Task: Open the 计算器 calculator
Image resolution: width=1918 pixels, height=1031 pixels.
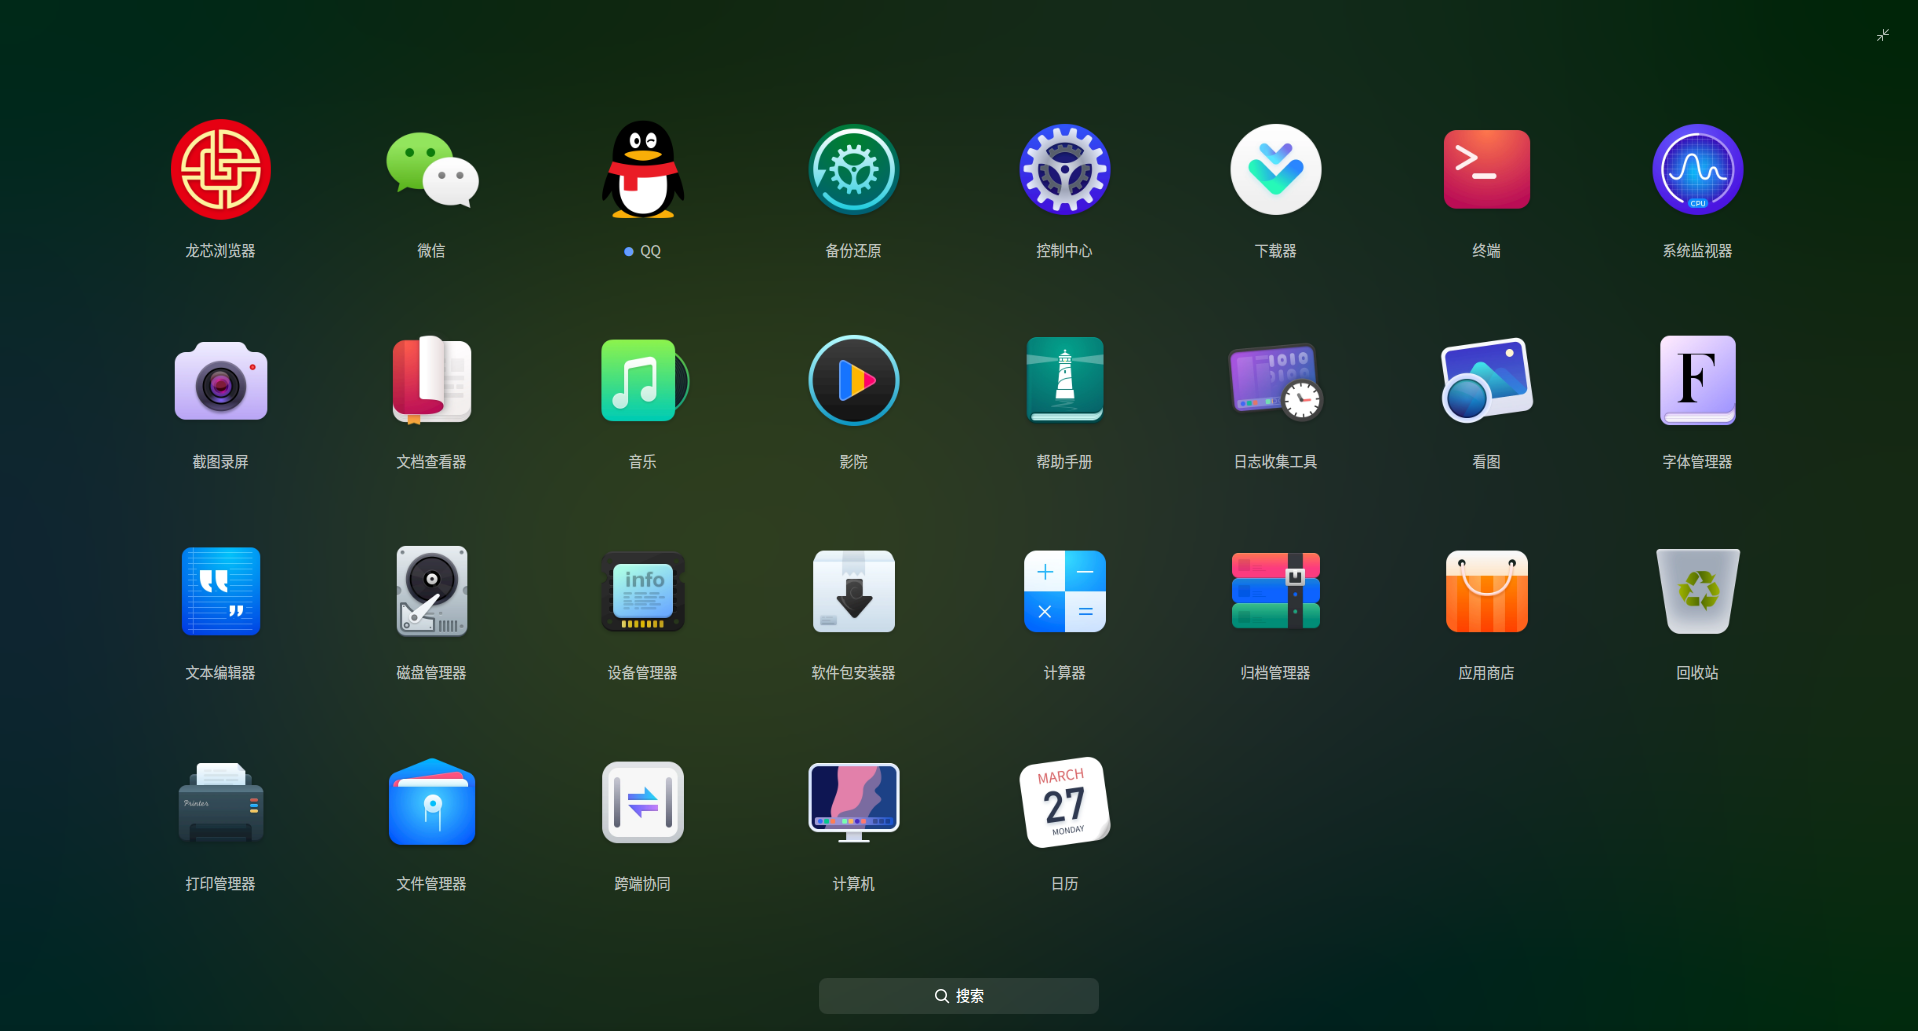Action: pos(1065,592)
